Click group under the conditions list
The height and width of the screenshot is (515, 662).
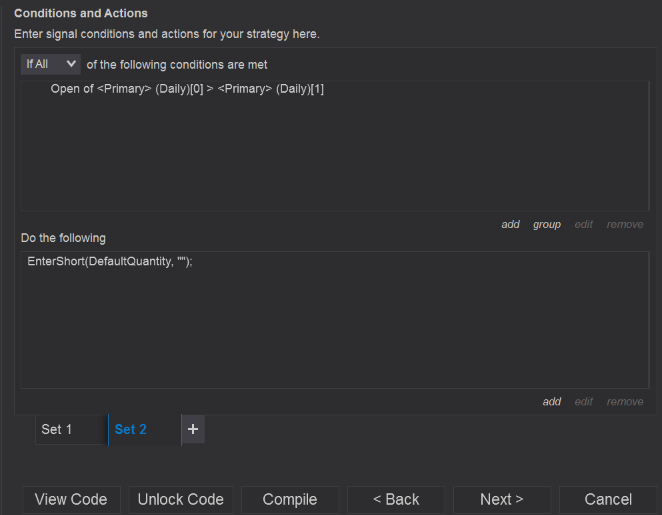pyautogui.click(x=547, y=224)
